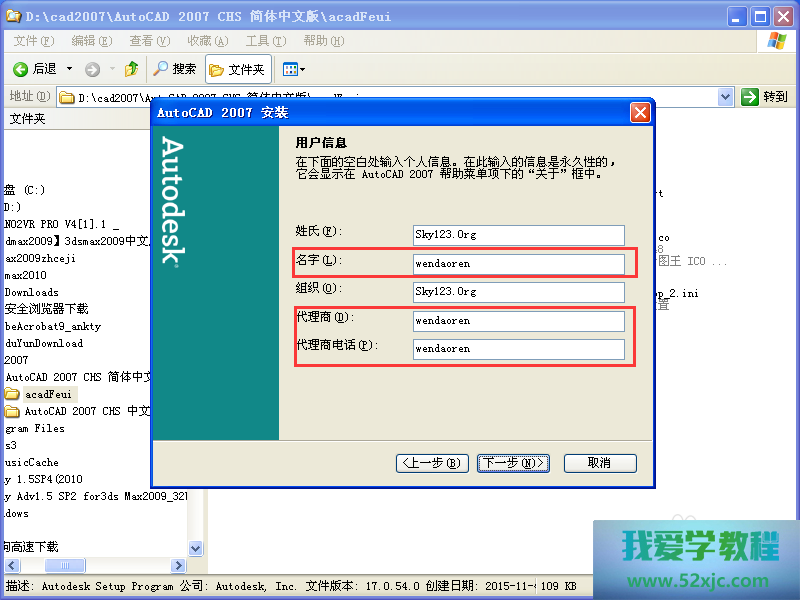
Task: Click the folder tree scroll down arrow
Action: 196,549
